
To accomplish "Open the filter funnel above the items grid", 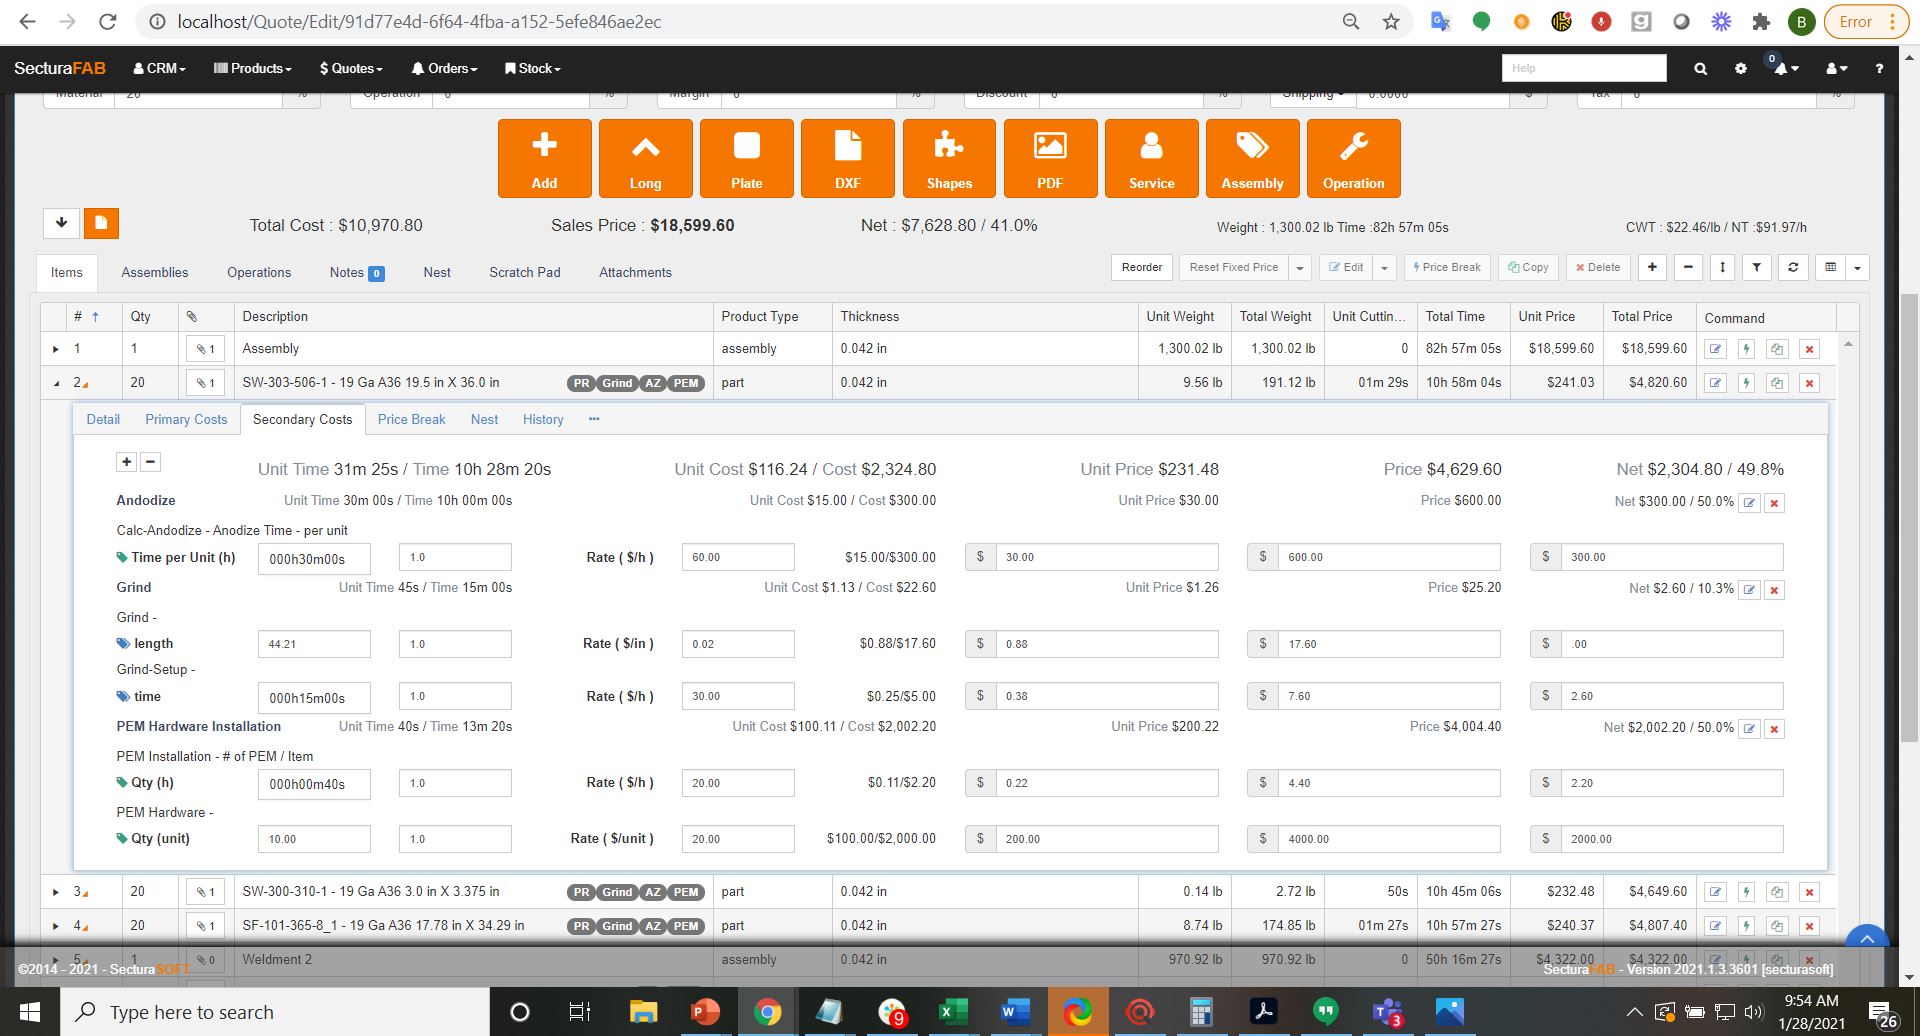I will point(1757,267).
